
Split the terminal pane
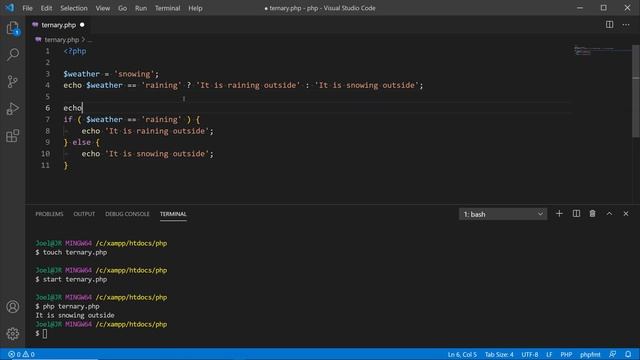(576, 213)
